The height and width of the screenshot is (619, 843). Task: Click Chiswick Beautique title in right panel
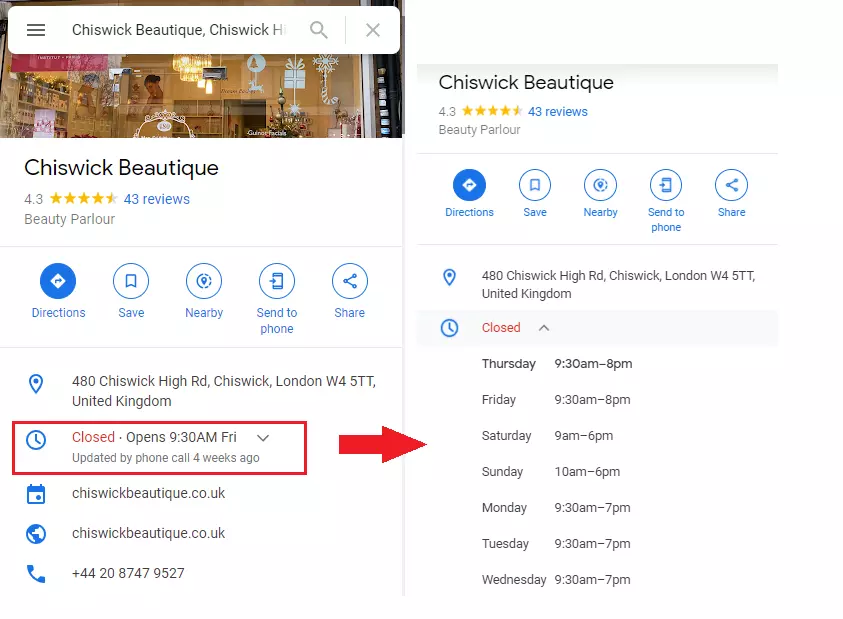pyautogui.click(x=526, y=83)
